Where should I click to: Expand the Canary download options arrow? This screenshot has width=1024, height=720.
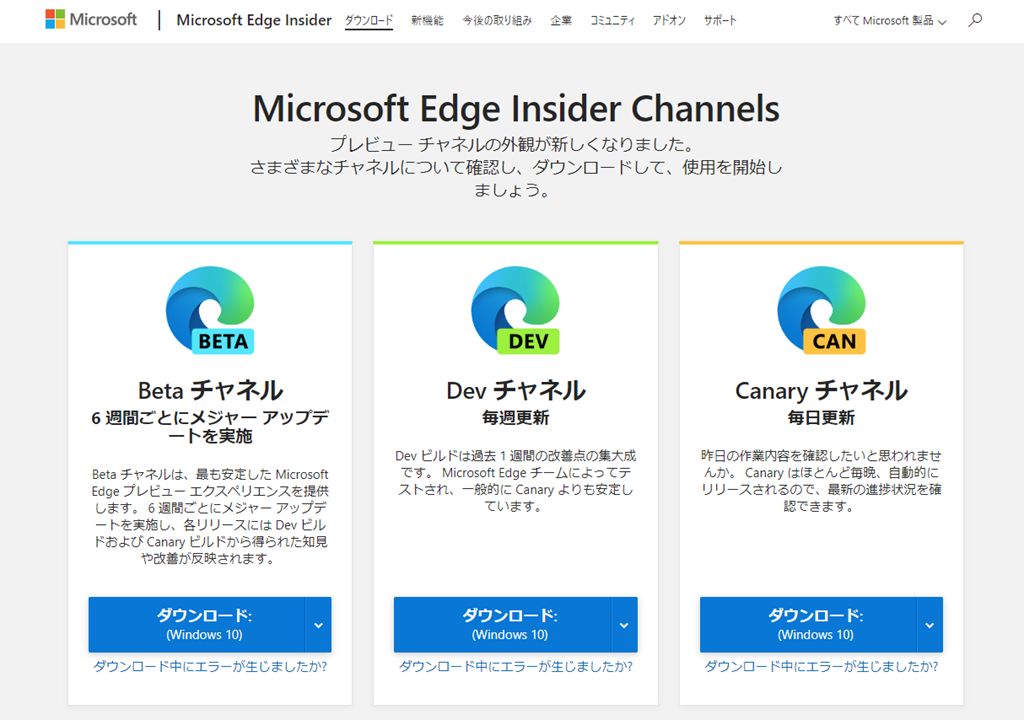tap(930, 625)
